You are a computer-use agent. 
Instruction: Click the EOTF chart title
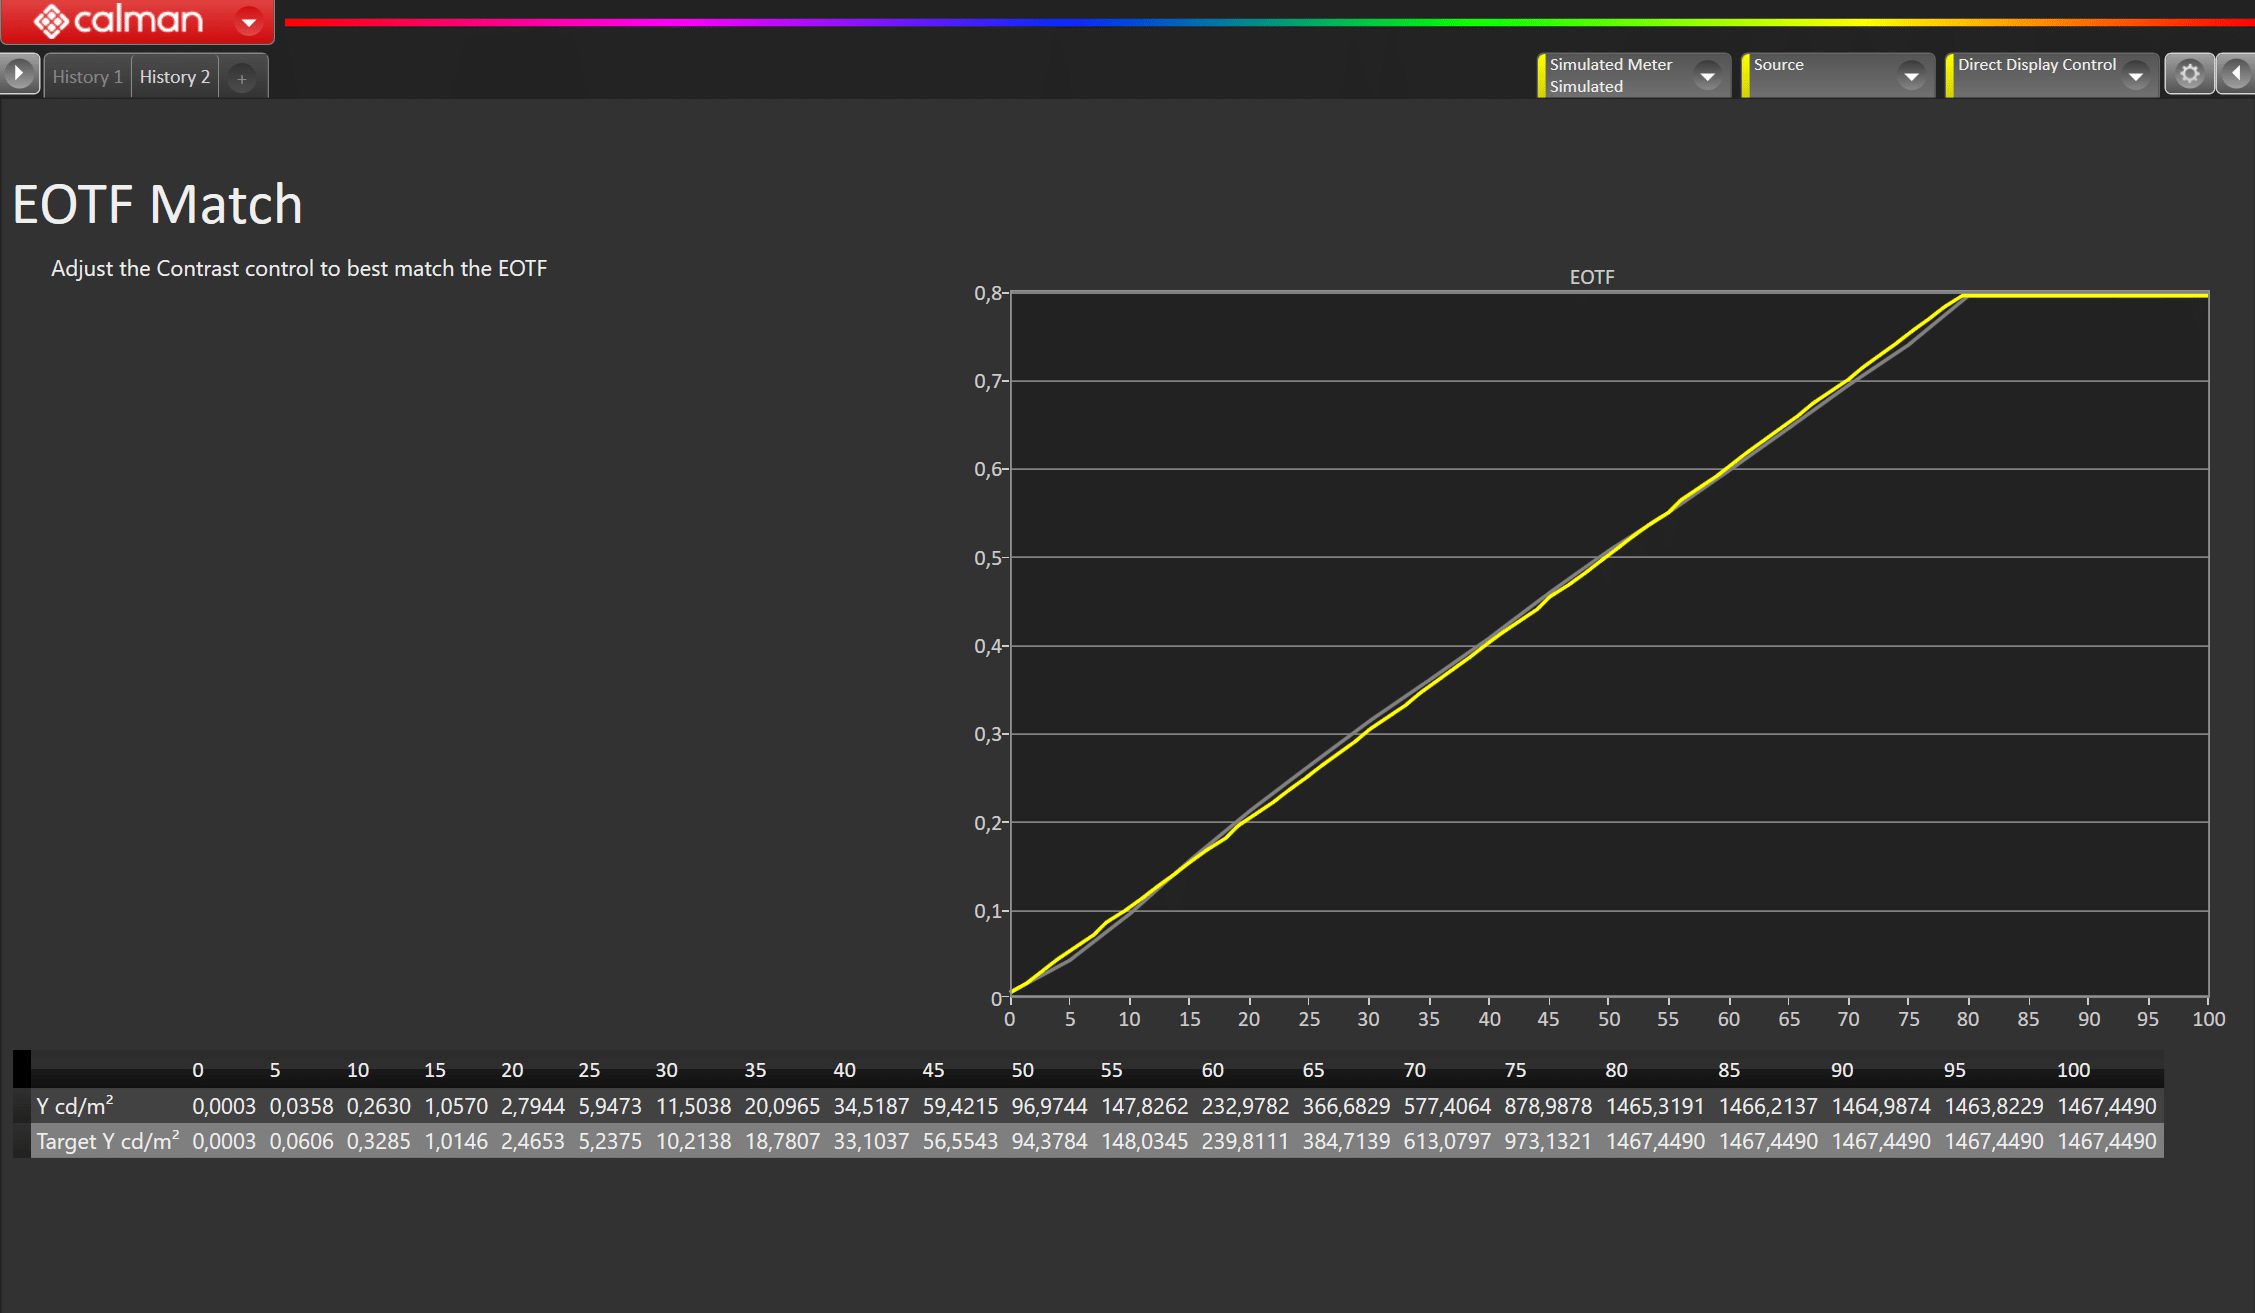pos(1591,277)
